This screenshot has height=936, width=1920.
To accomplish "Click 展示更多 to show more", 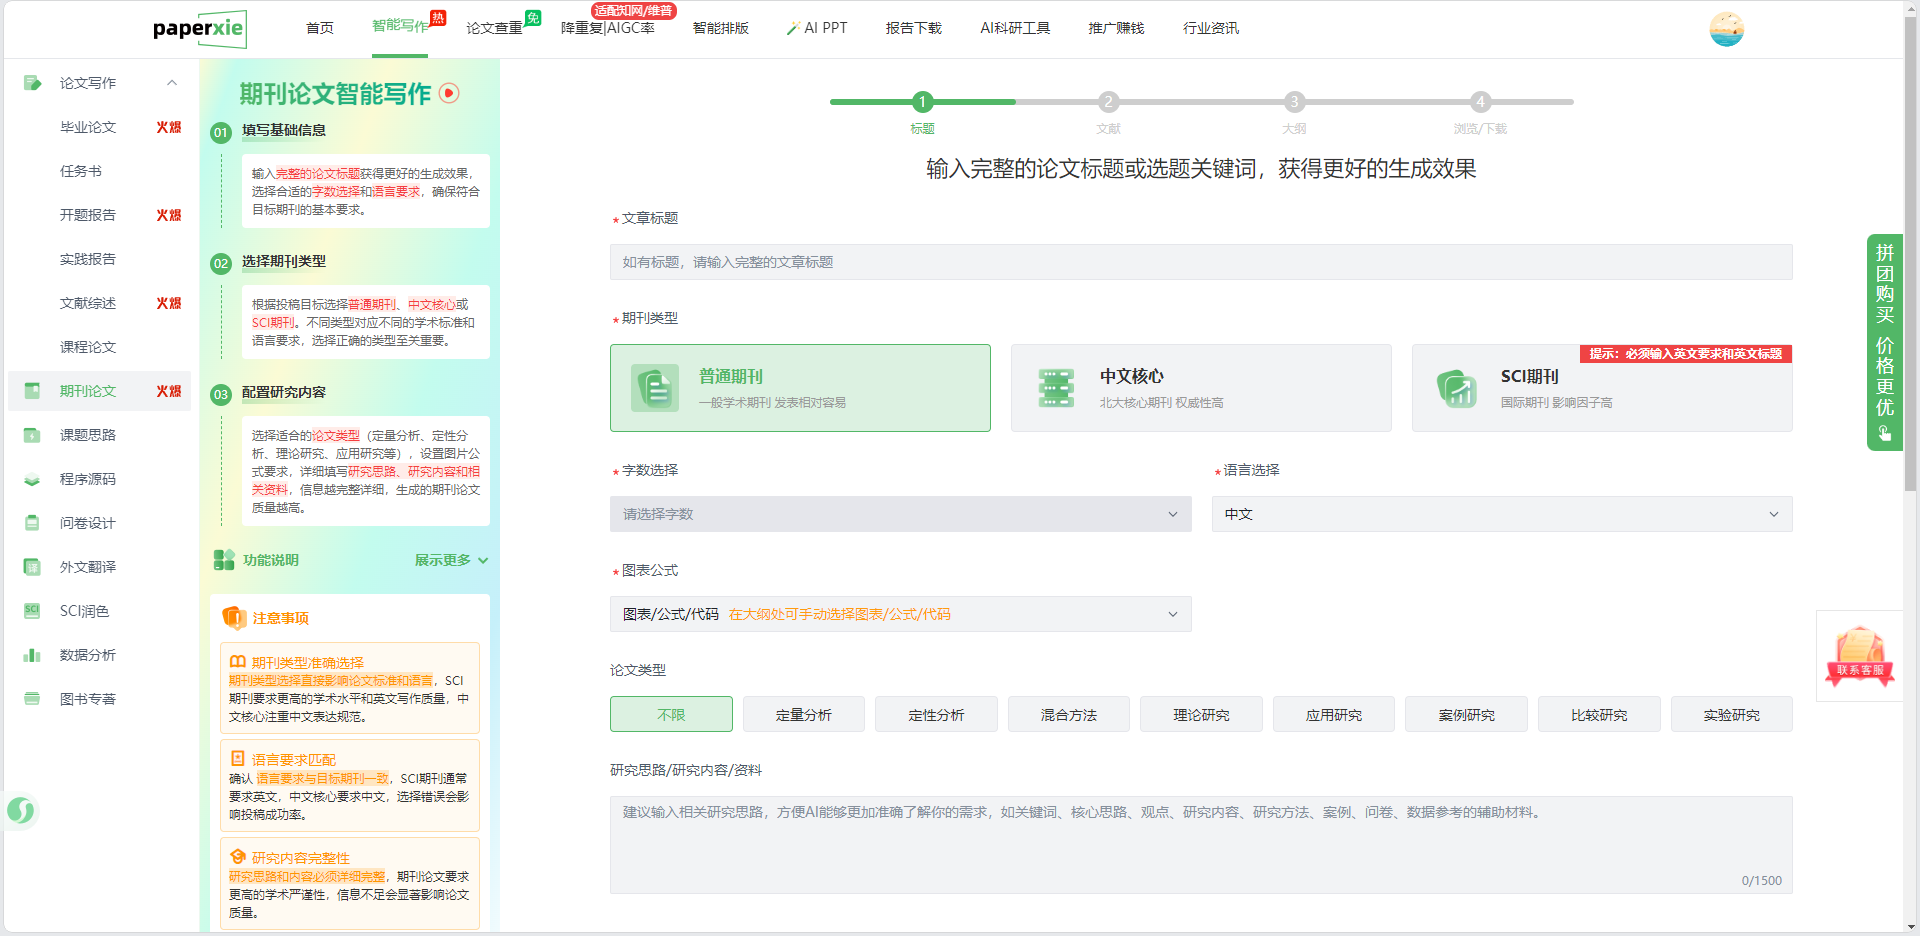I will tap(451, 560).
